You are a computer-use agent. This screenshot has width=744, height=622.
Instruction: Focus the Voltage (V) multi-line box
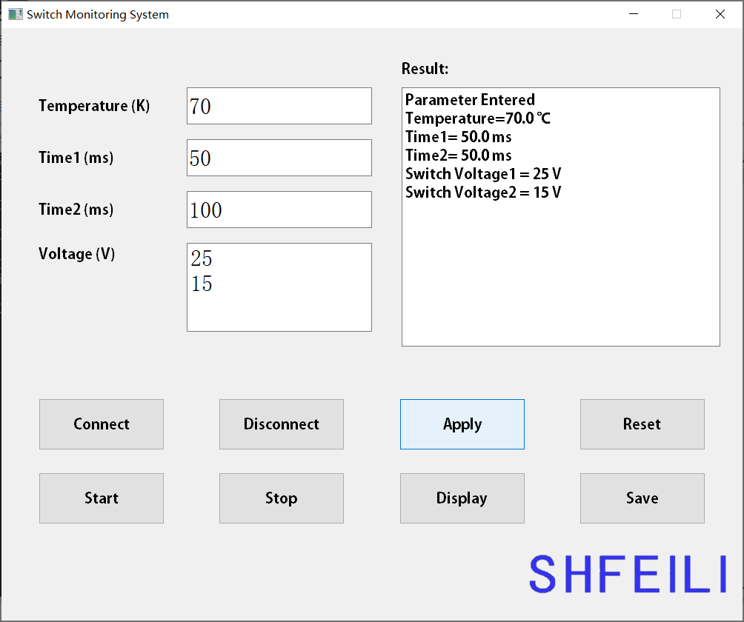click(279, 287)
